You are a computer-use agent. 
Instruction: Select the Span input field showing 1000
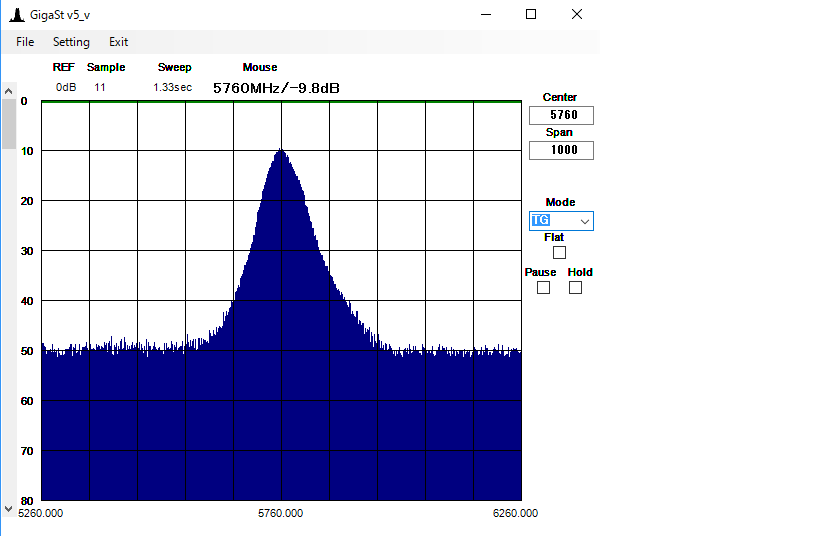coord(561,151)
